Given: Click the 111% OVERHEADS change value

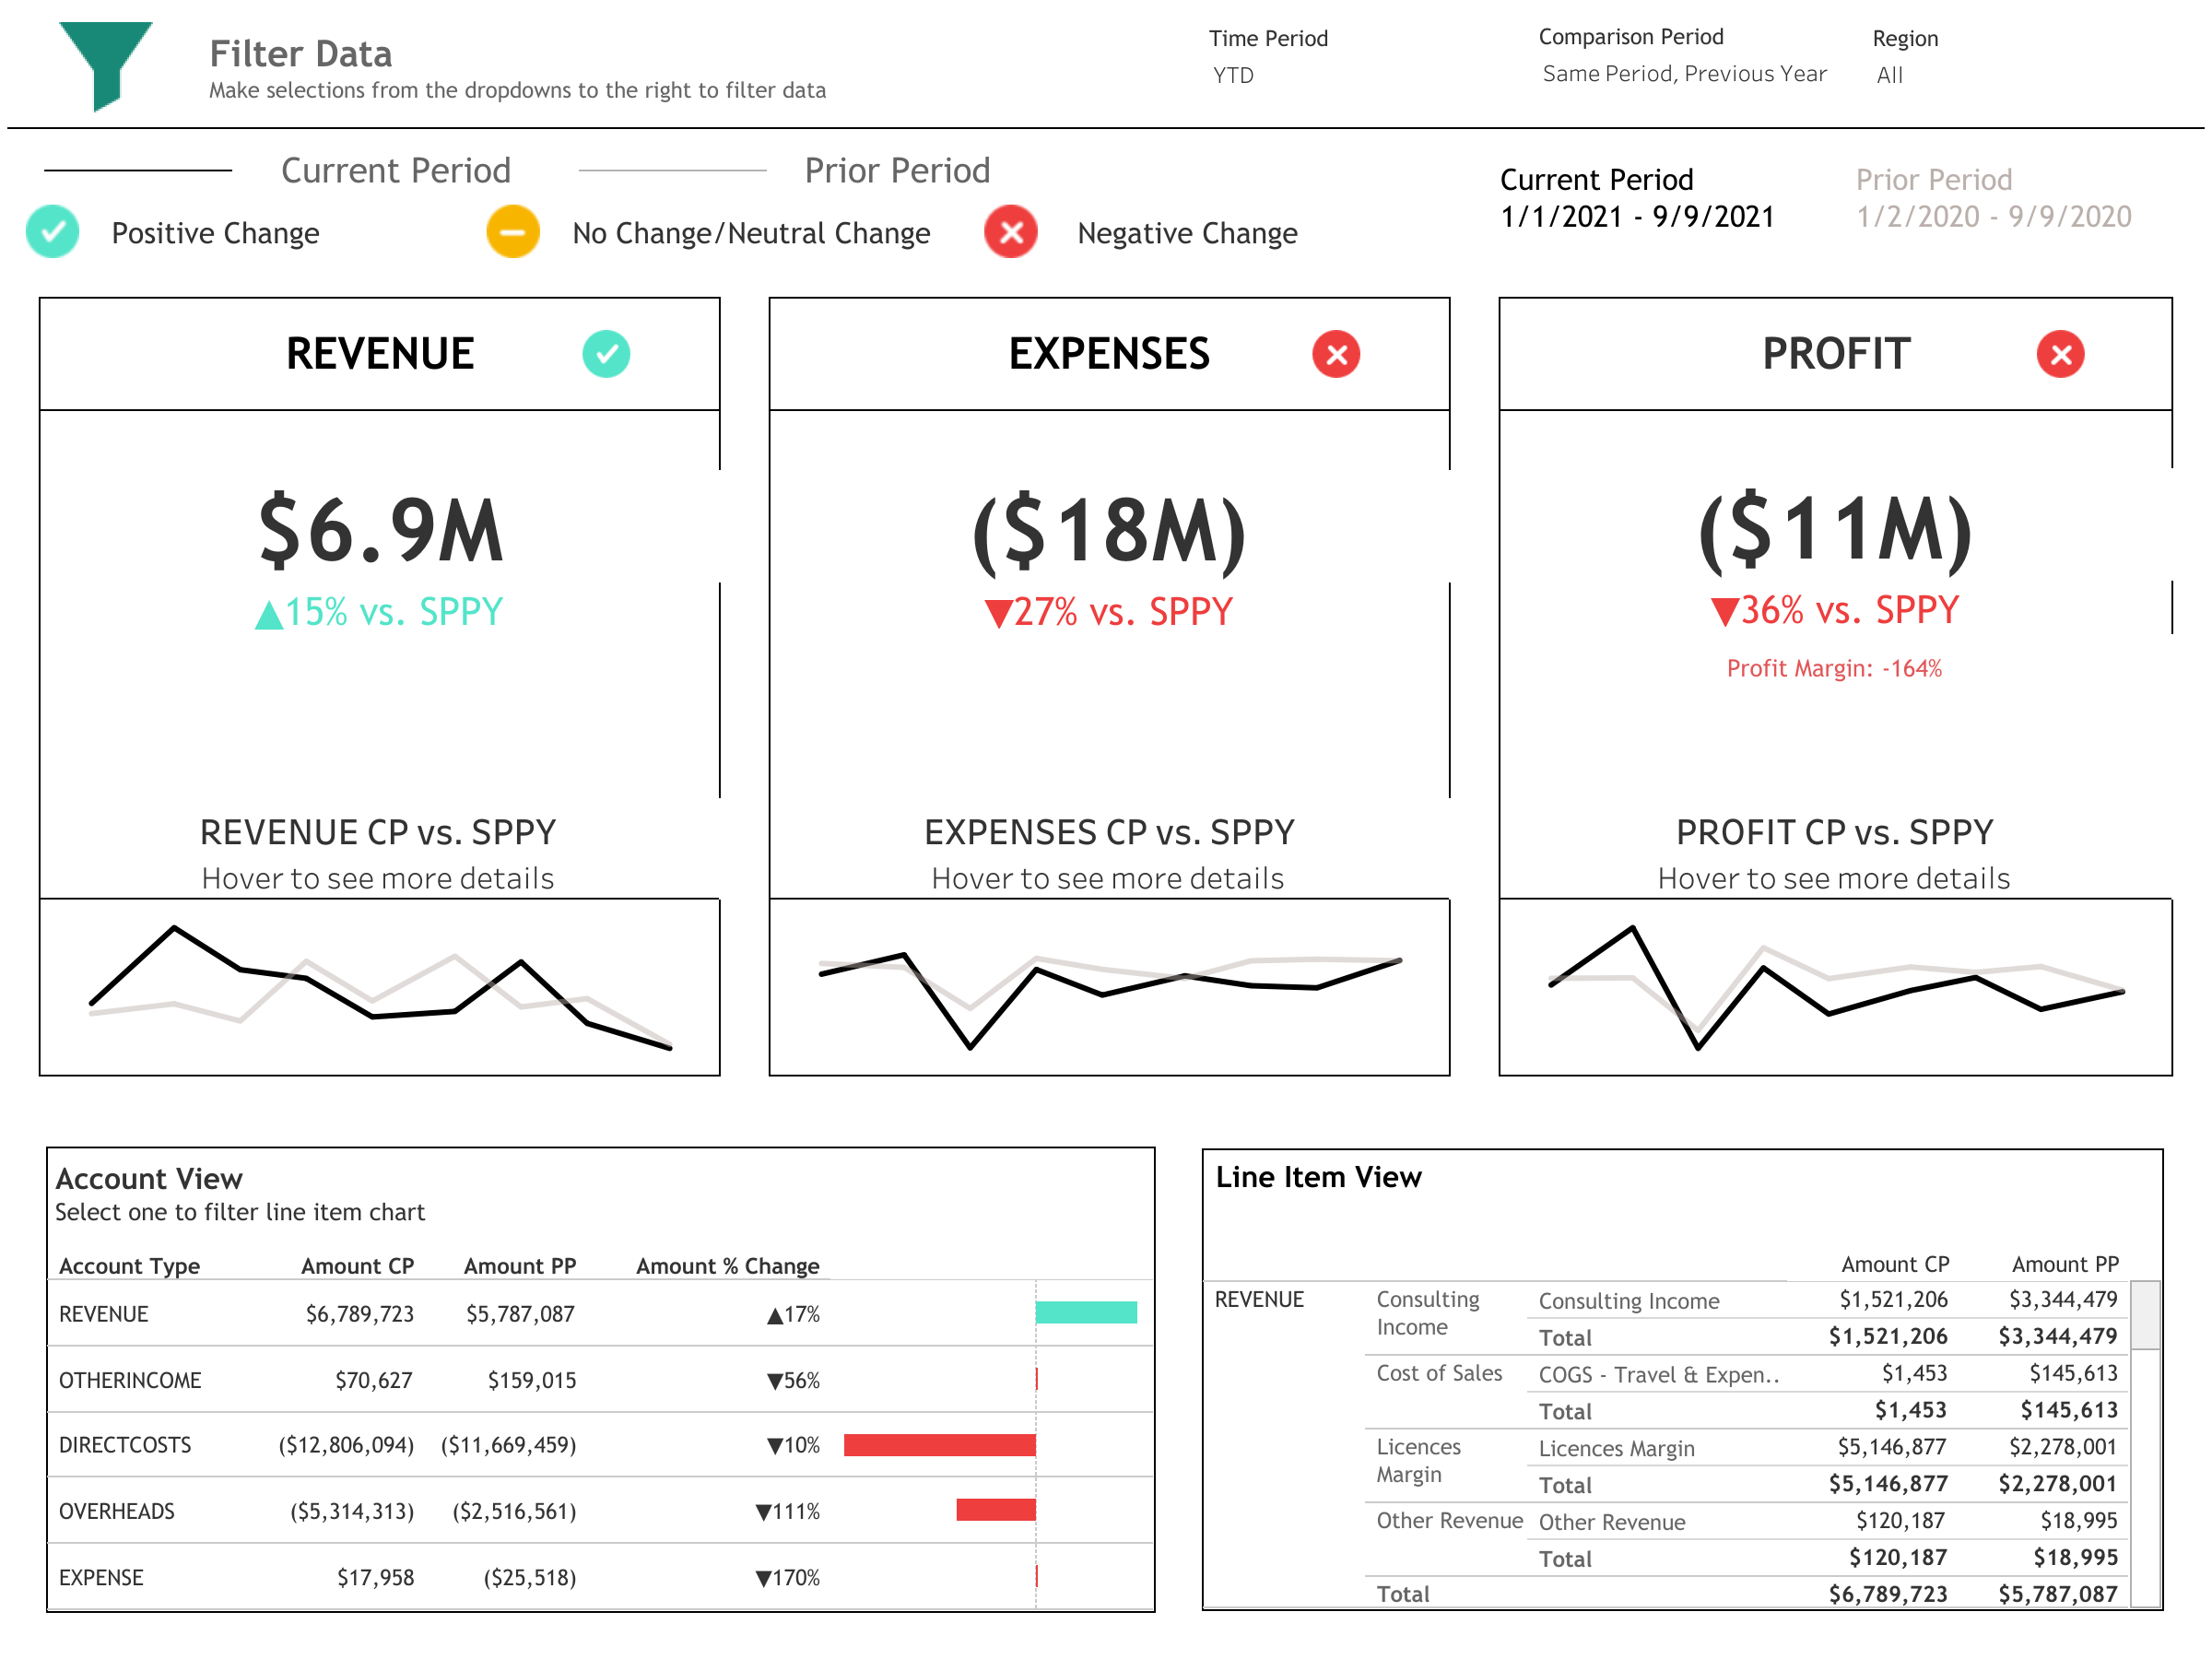Looking at the screenshot, I should coord(788,1511).
